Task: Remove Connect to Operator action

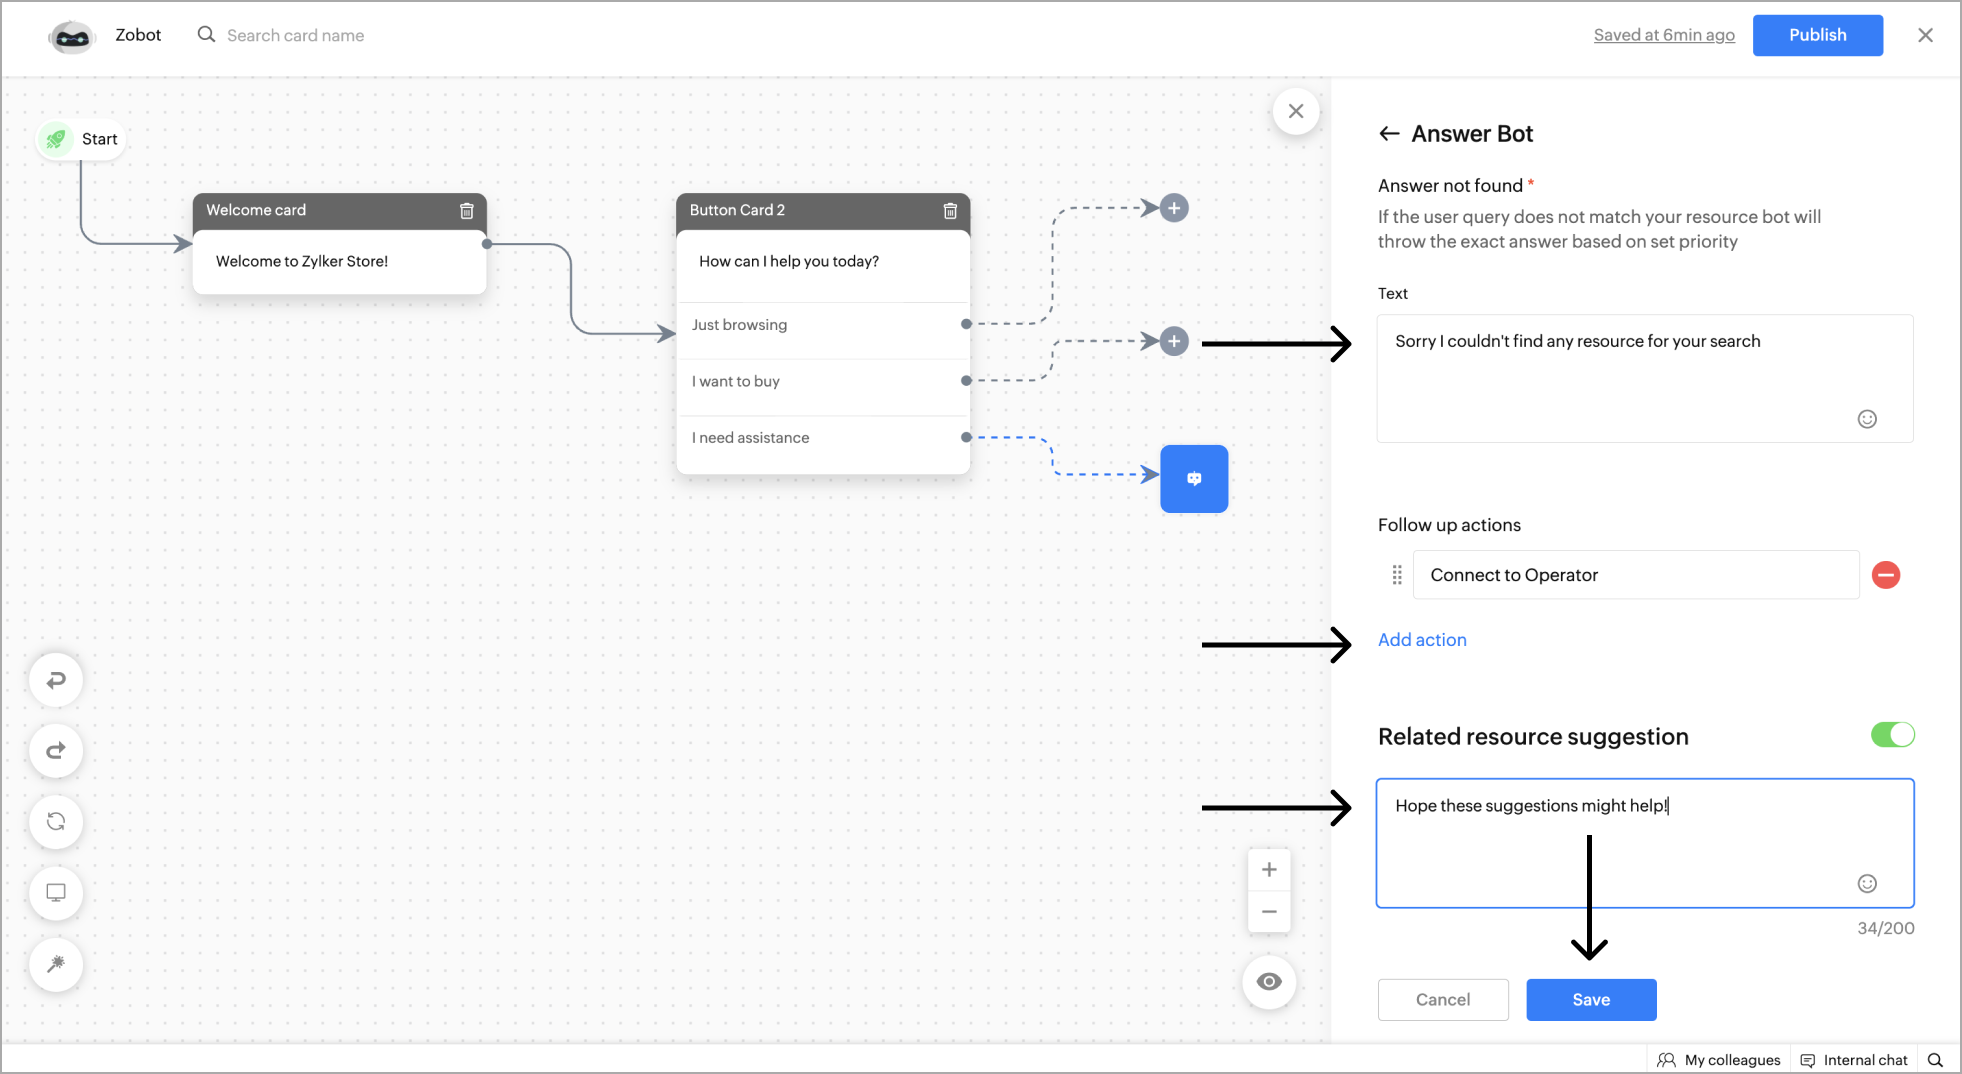Action: 1886,575
